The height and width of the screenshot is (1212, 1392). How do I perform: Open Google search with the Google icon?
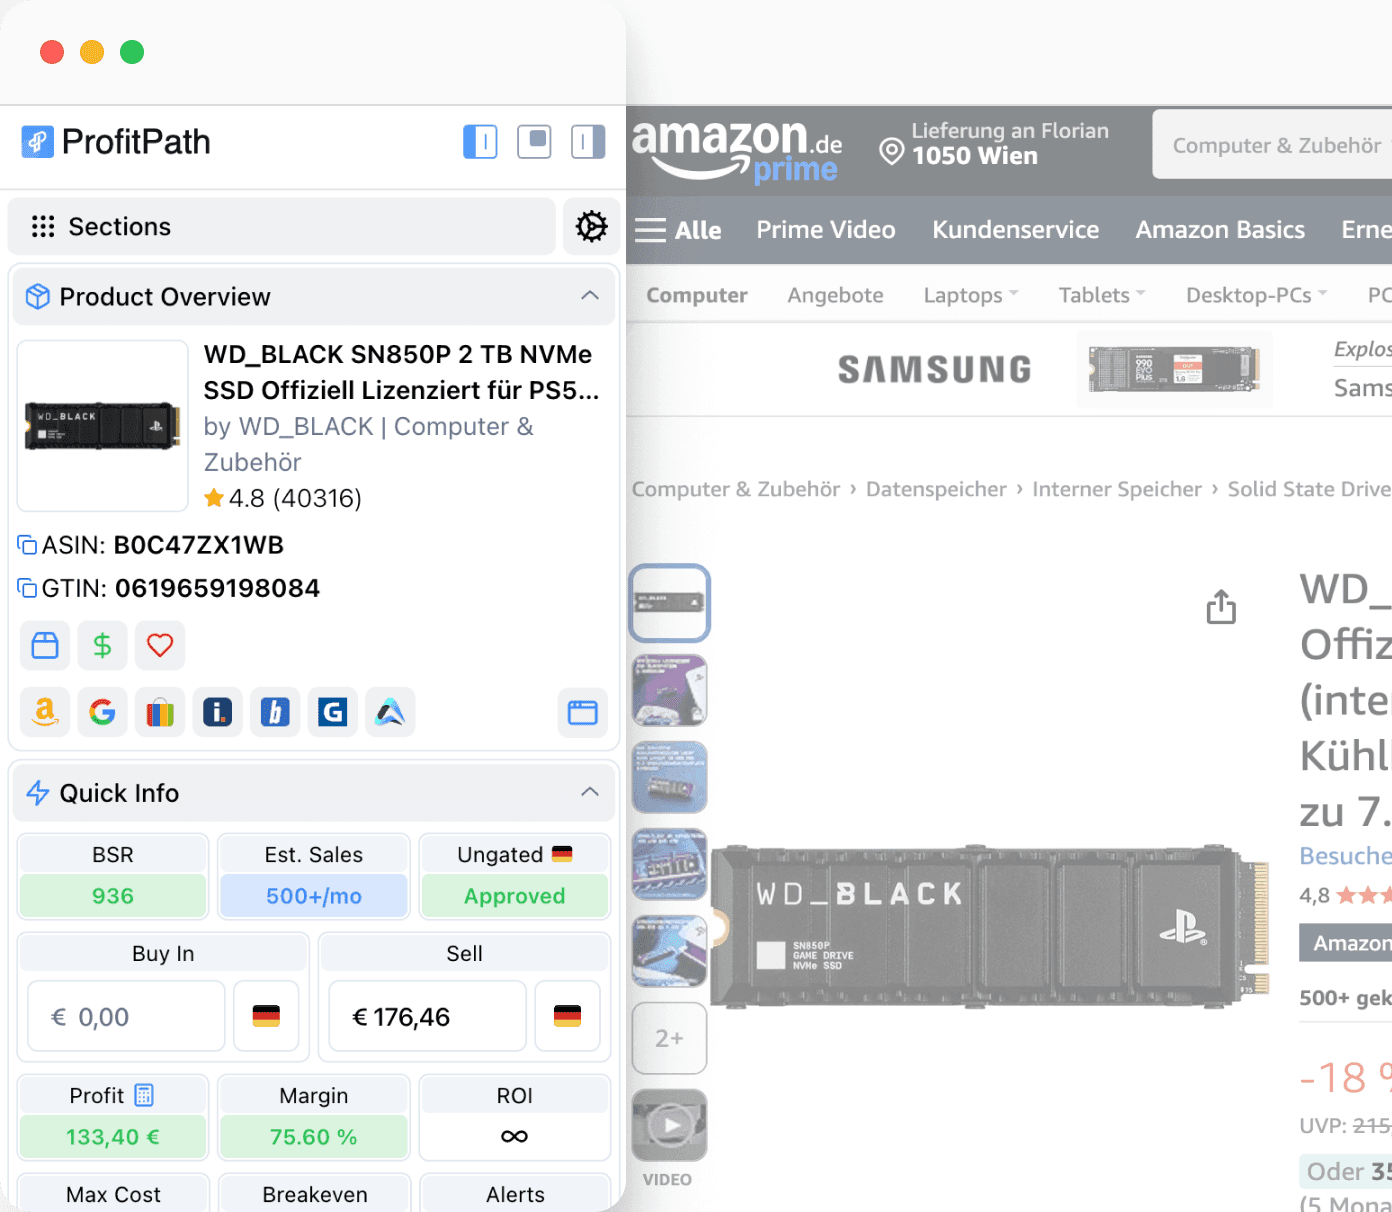click(x=102, y=712)
